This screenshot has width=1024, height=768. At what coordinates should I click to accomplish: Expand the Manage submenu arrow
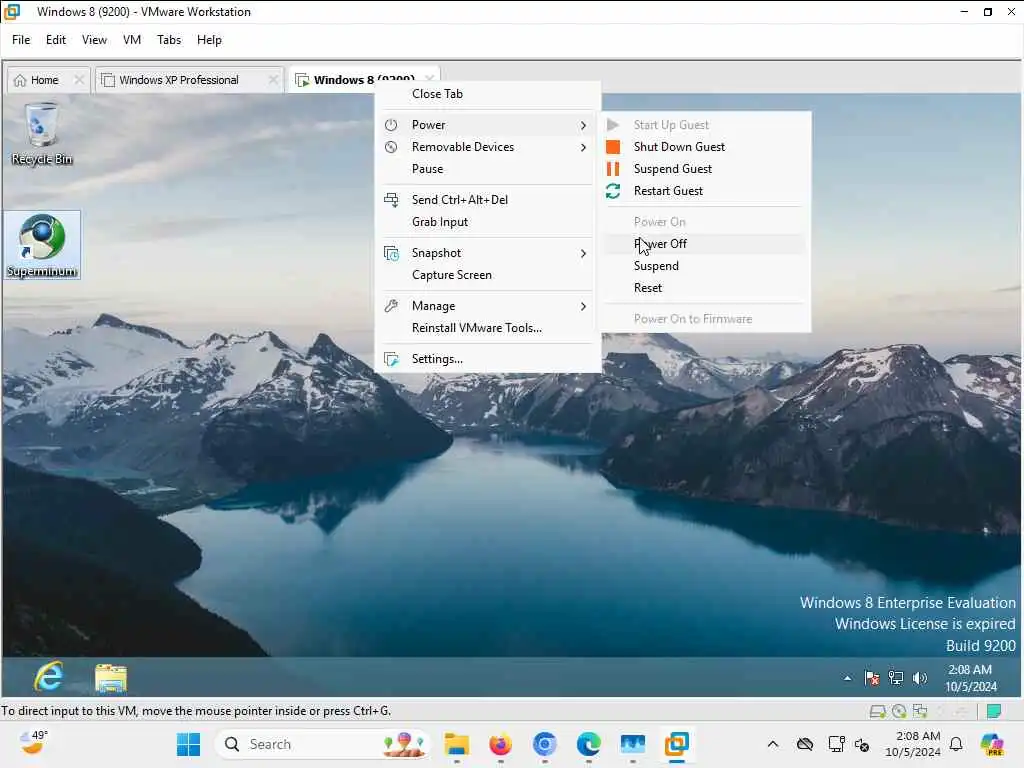pos(583,306)
